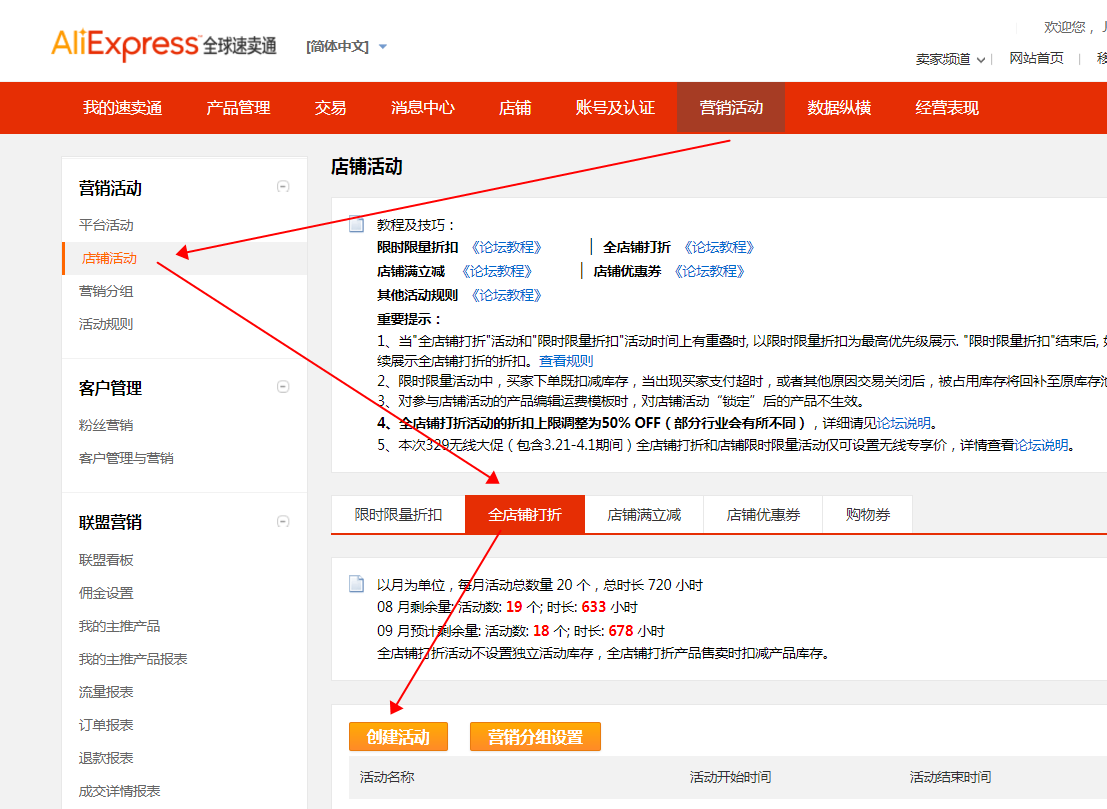Click the remaining activities count 19

(x=514, y=607)
